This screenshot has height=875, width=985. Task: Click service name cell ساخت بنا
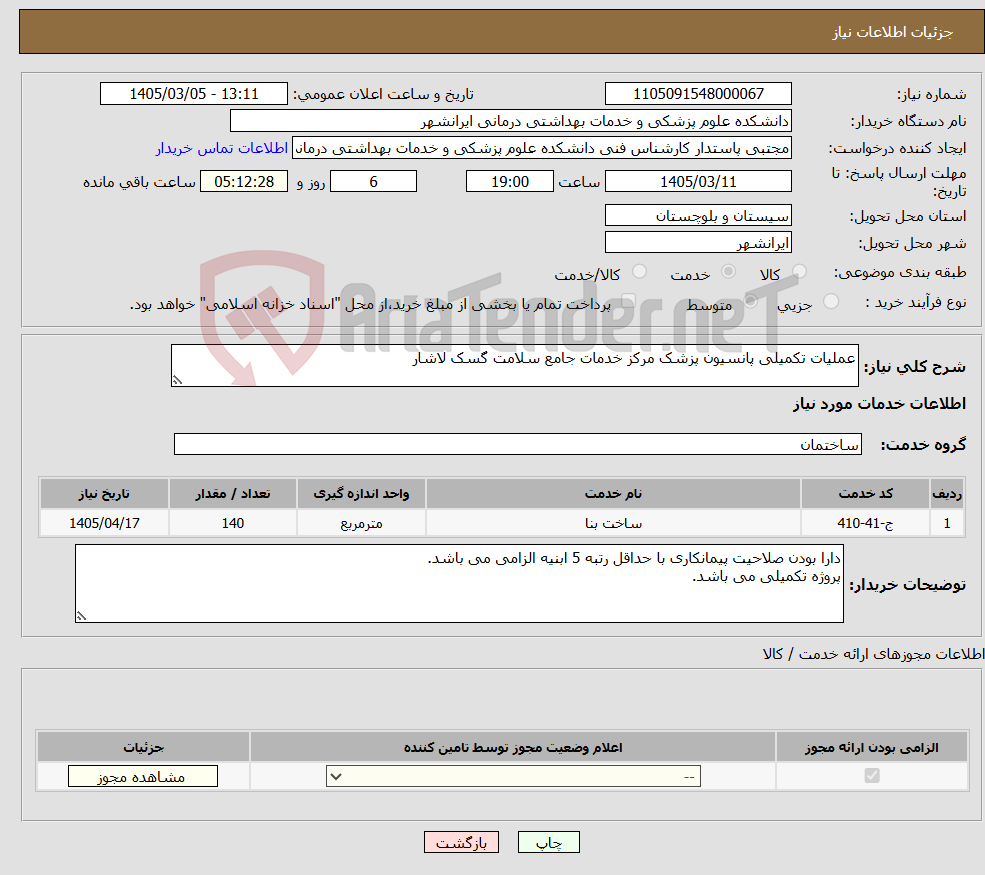(613, 523)
